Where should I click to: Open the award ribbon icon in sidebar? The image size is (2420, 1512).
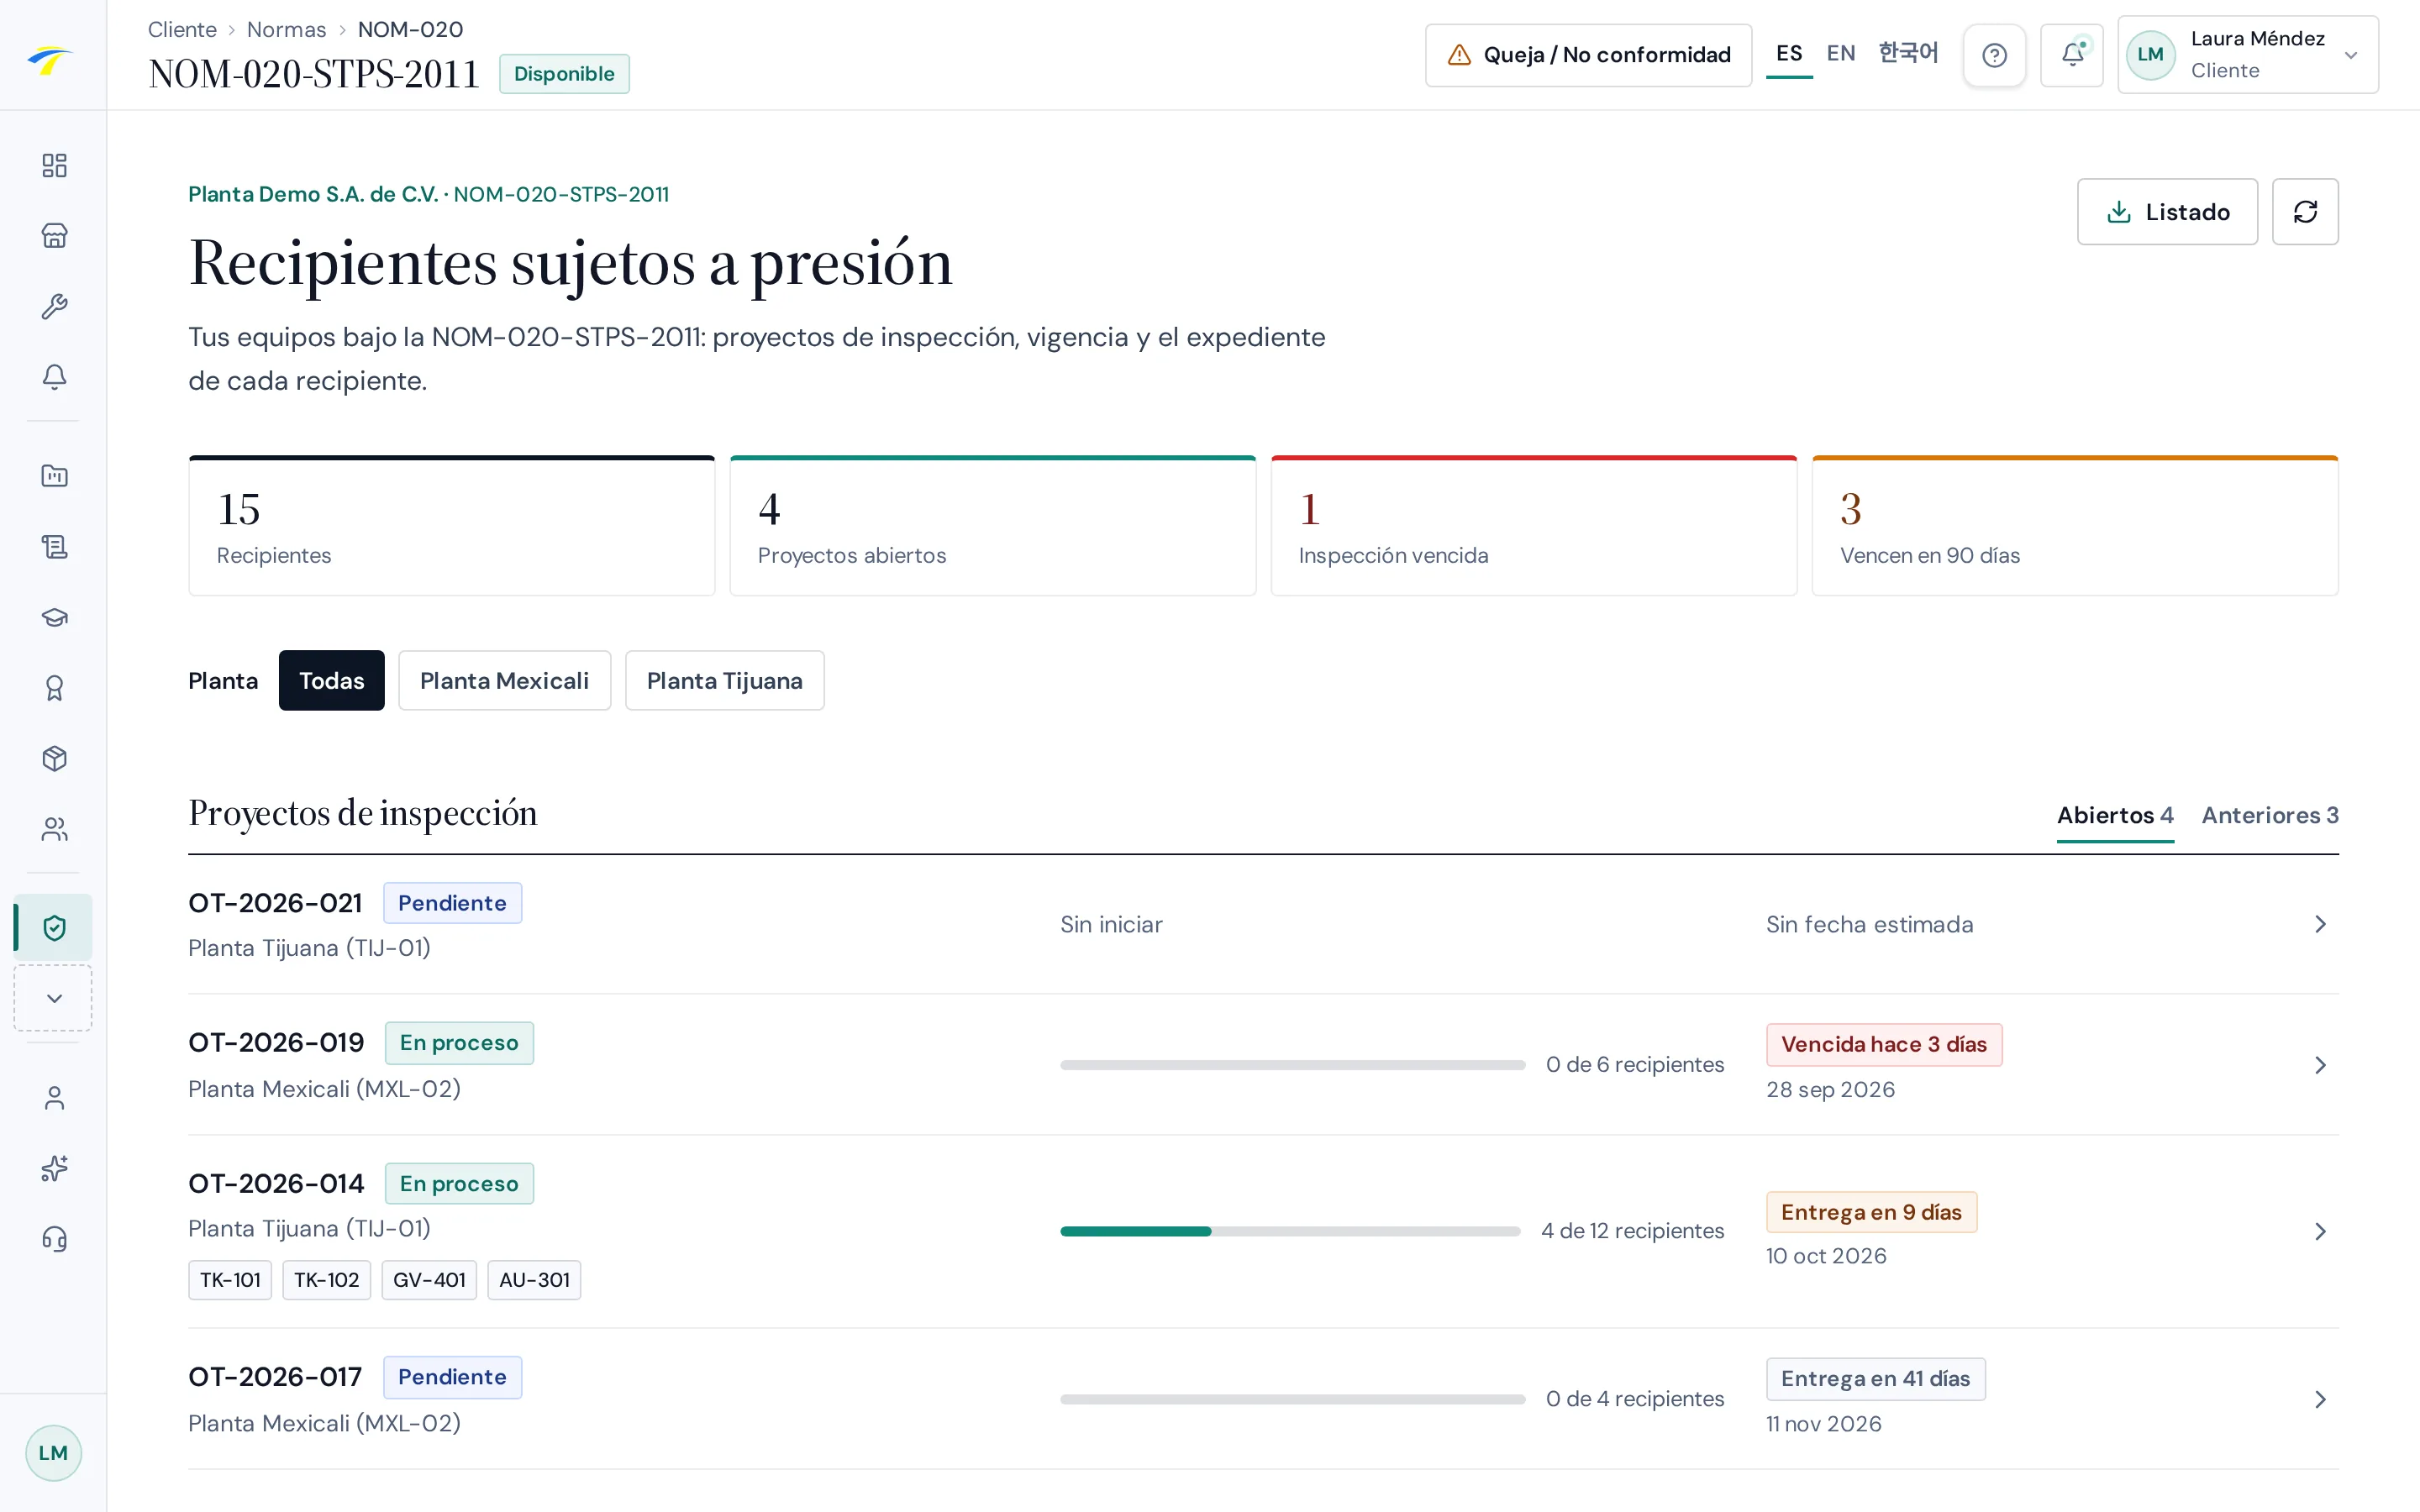tap(54, 688)
